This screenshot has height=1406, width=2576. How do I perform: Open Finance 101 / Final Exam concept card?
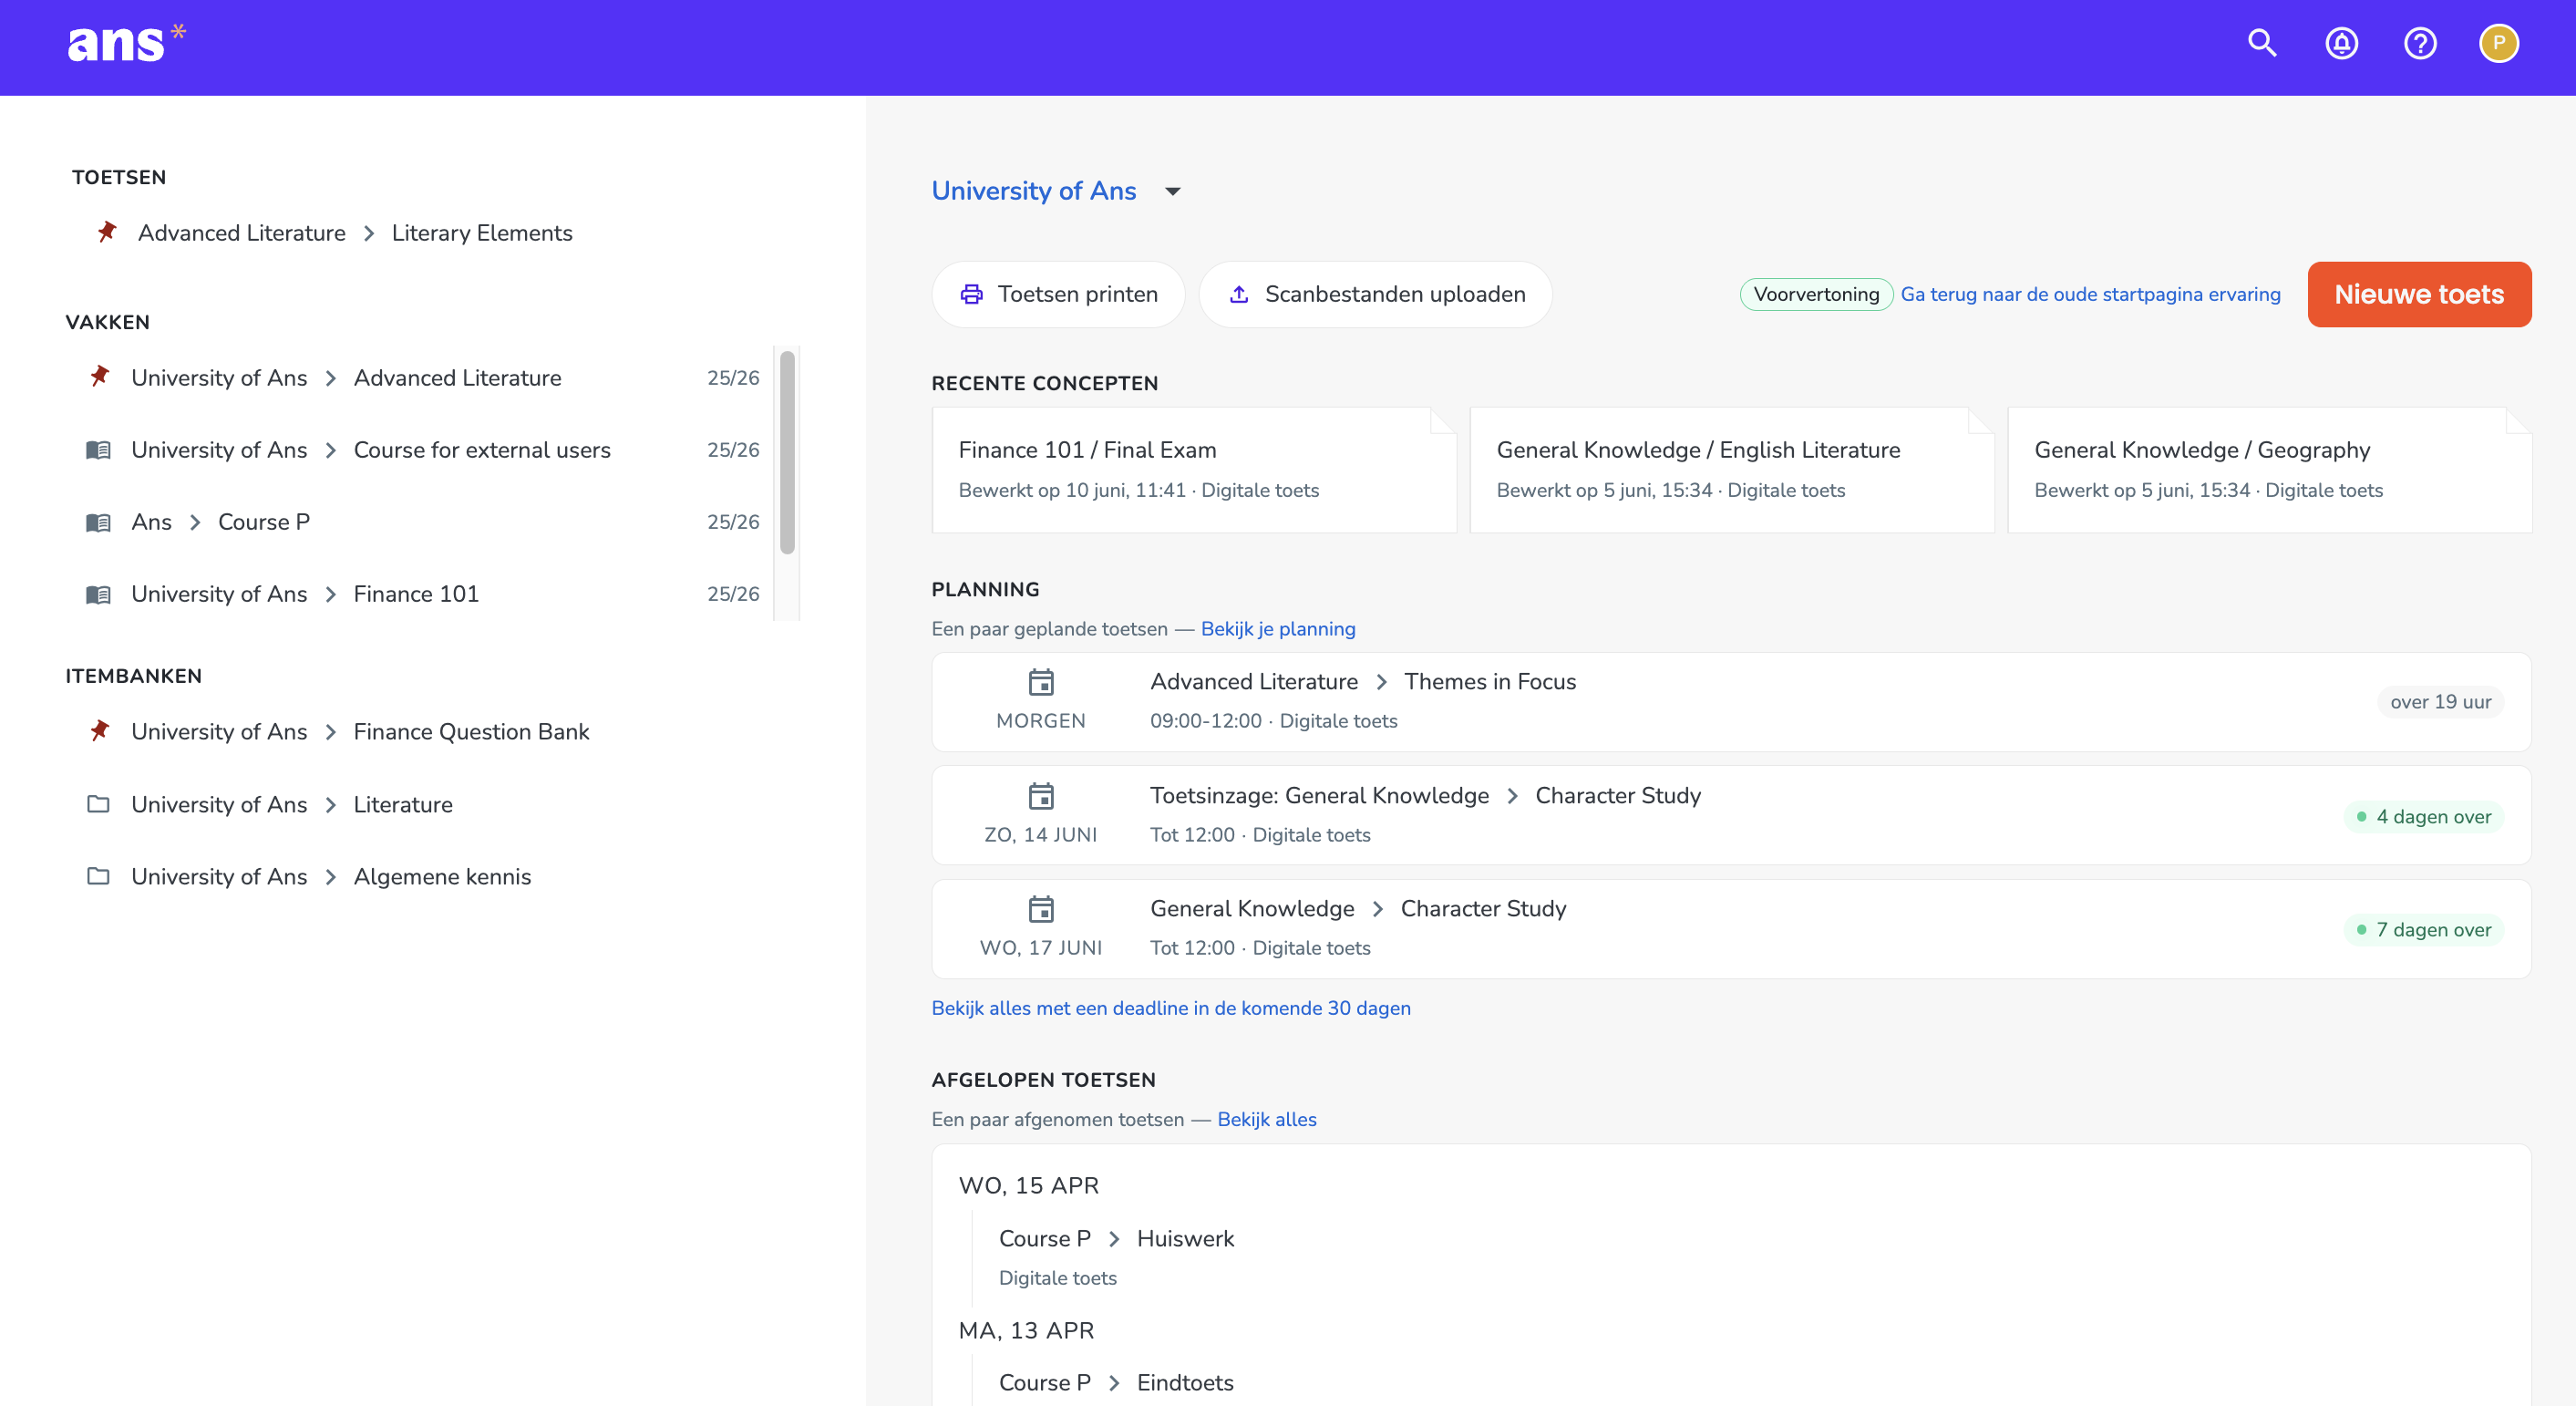(1194, 469)
